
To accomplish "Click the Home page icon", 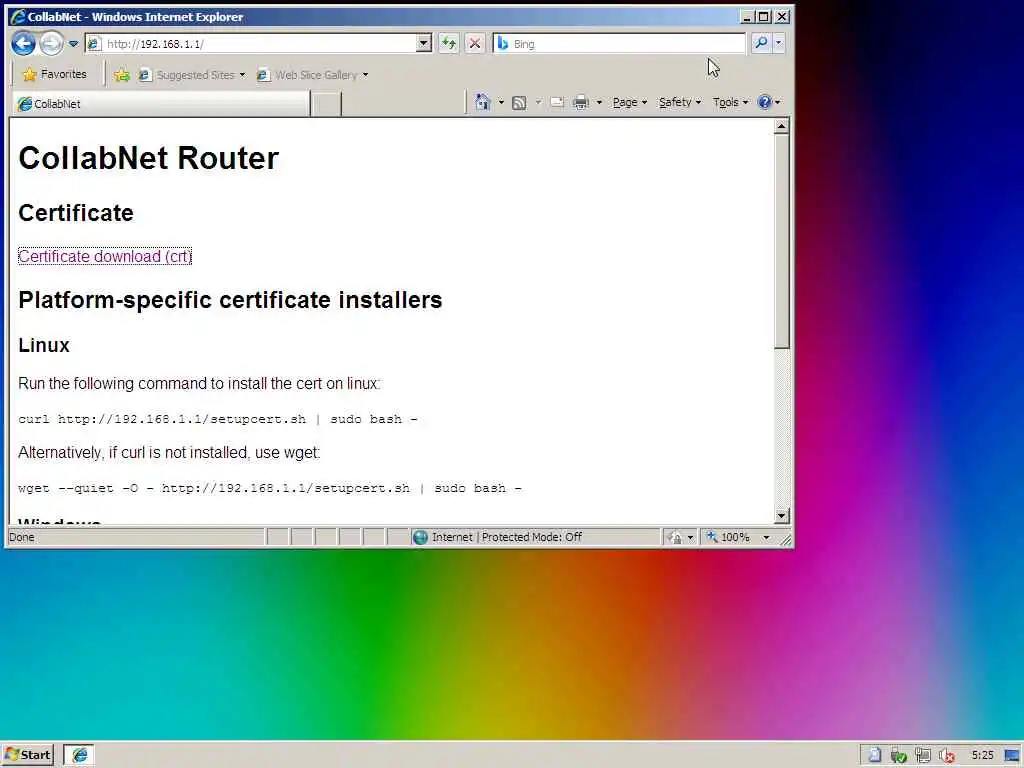I will point(483,103).
